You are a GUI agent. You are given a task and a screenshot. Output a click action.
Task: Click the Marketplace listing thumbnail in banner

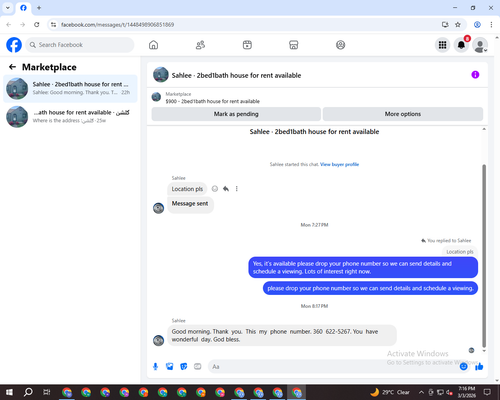(x=156, y=97)
